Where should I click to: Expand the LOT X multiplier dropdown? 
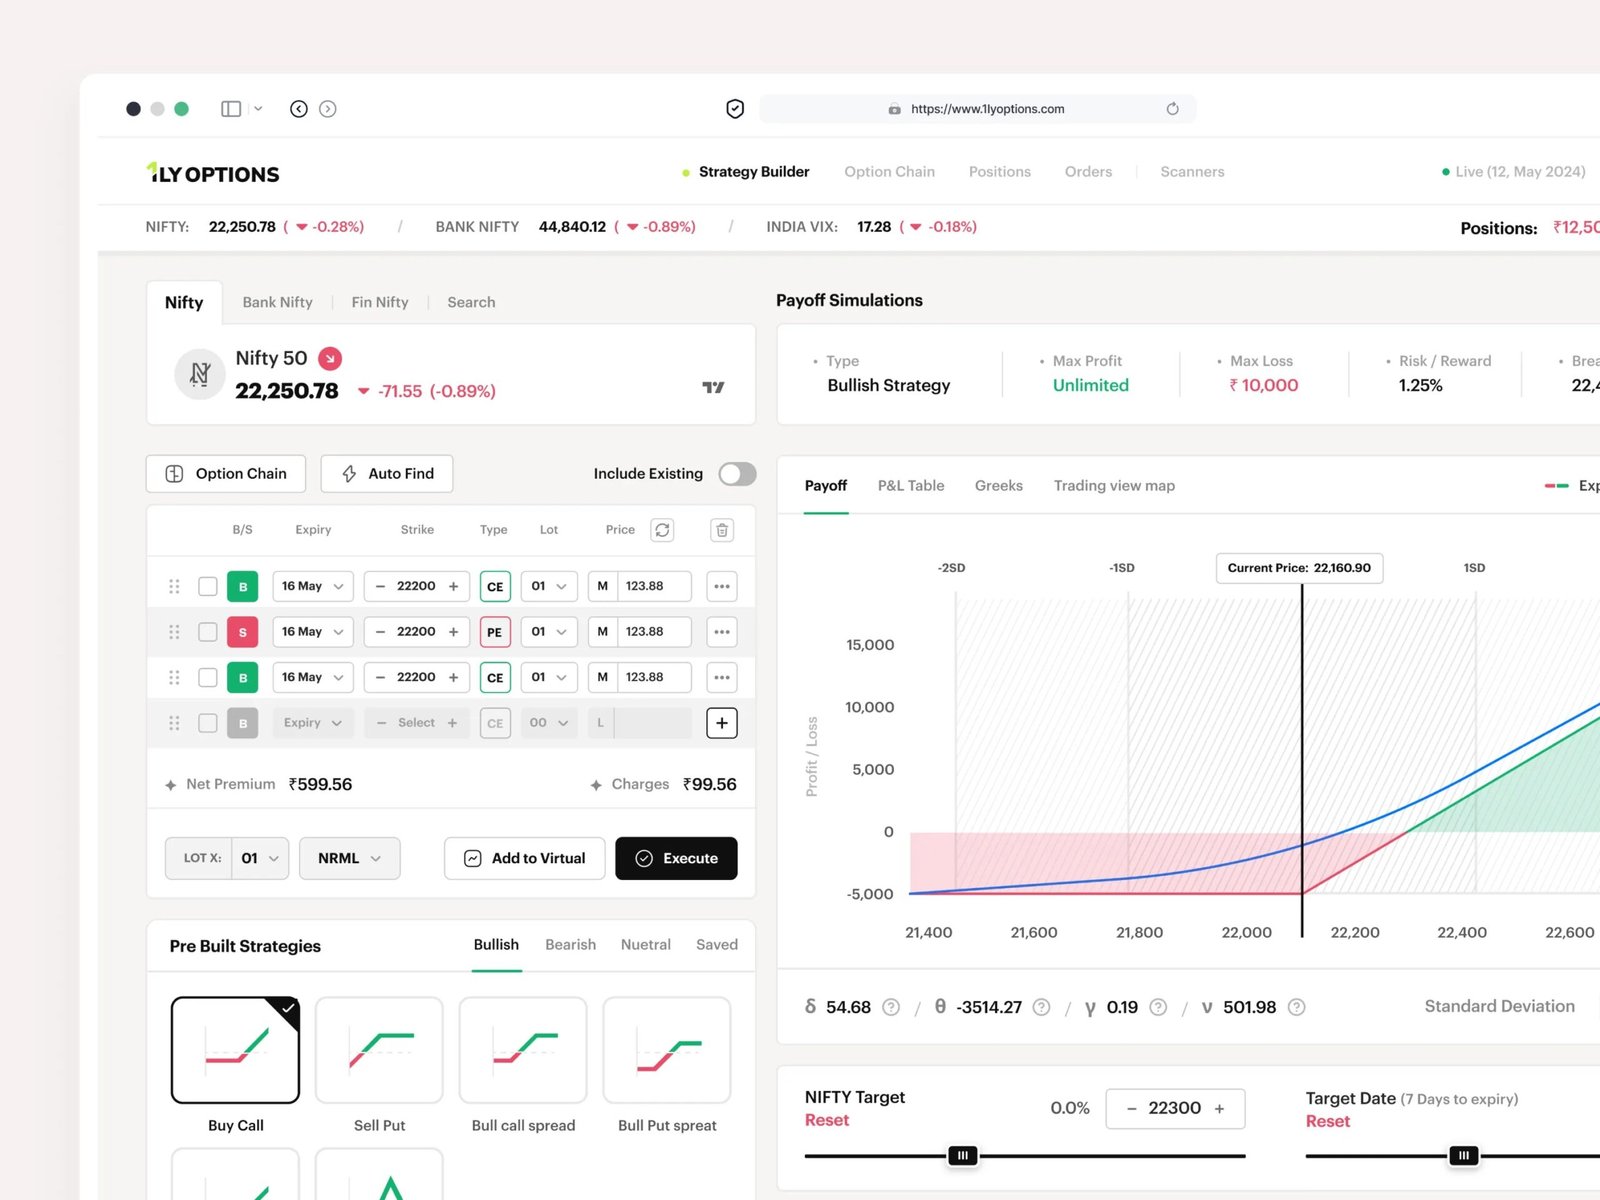coord(260,858)
